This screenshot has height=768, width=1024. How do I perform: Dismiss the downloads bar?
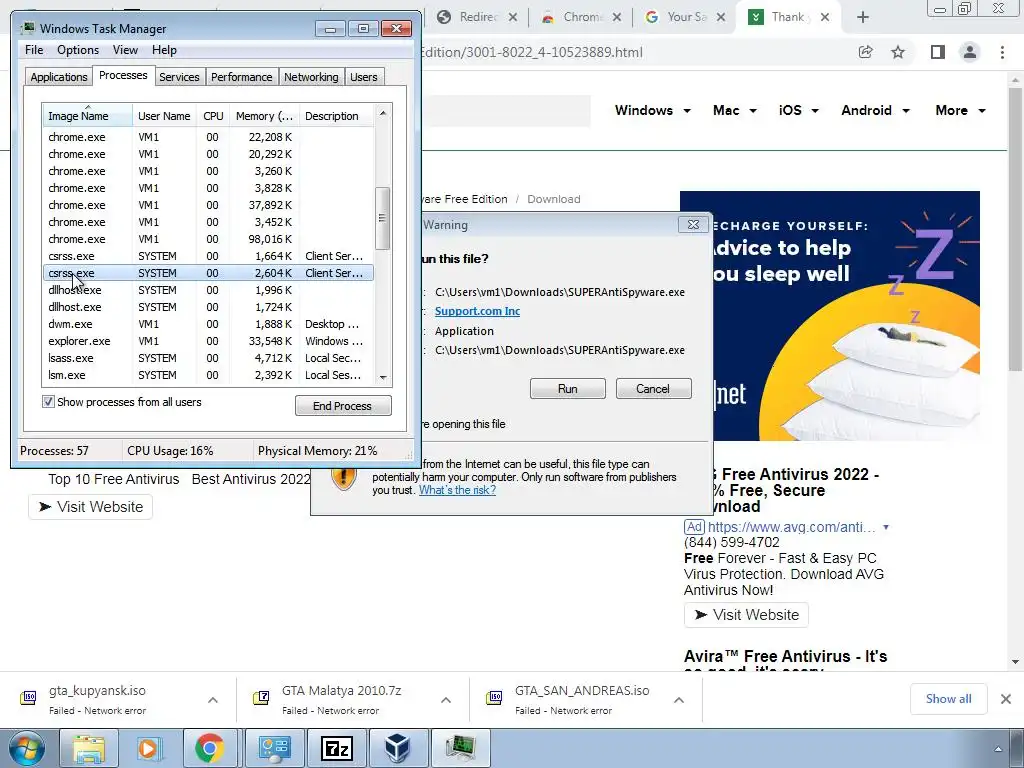click(1006, 699)
